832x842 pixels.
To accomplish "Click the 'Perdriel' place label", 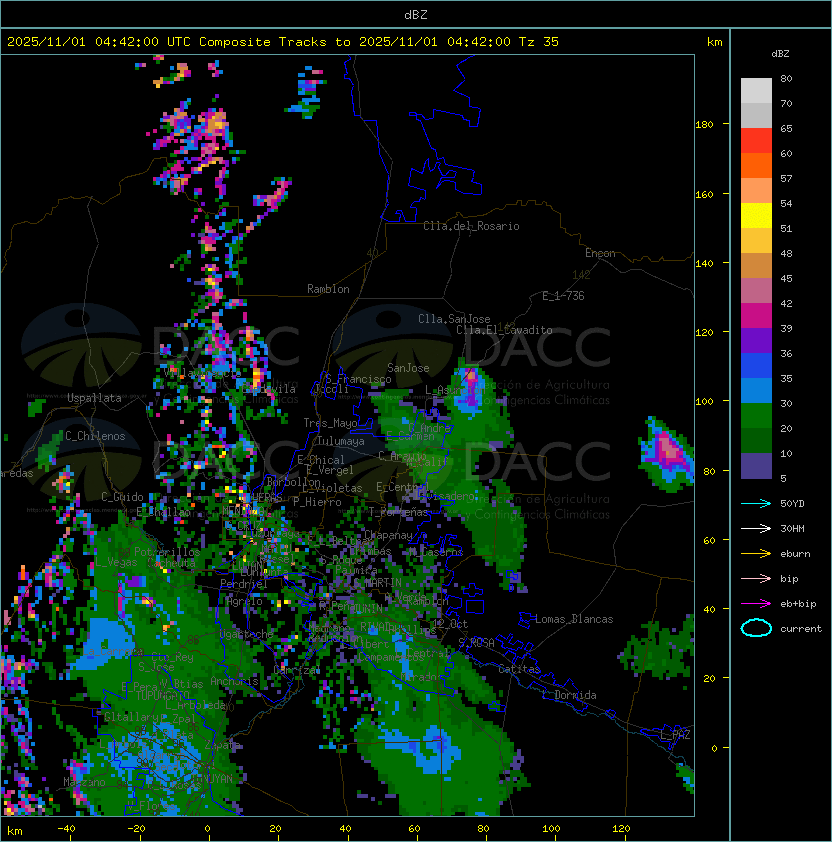I will (244, 584).
